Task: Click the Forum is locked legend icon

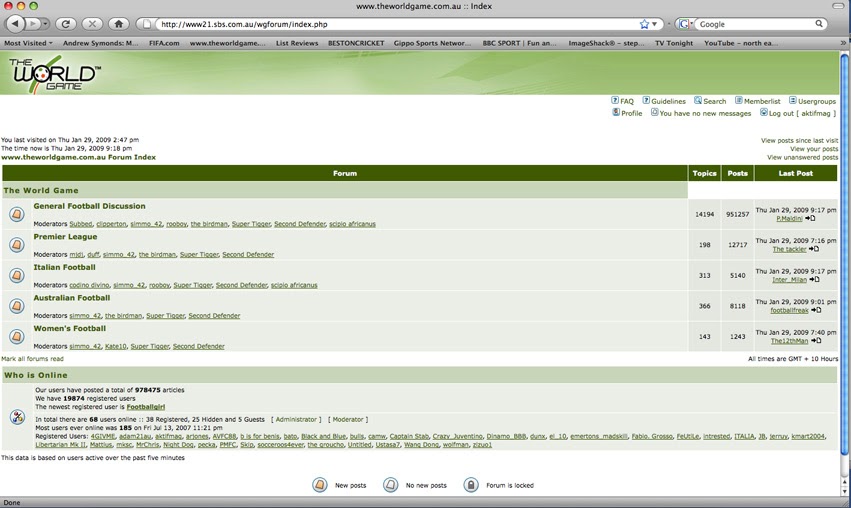Action: click(x=471, y=485)
